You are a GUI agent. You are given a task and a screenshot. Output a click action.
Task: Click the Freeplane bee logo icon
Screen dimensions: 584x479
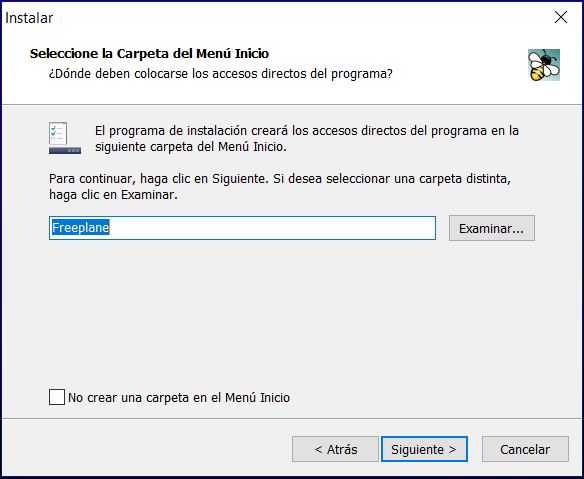[544, 65]
